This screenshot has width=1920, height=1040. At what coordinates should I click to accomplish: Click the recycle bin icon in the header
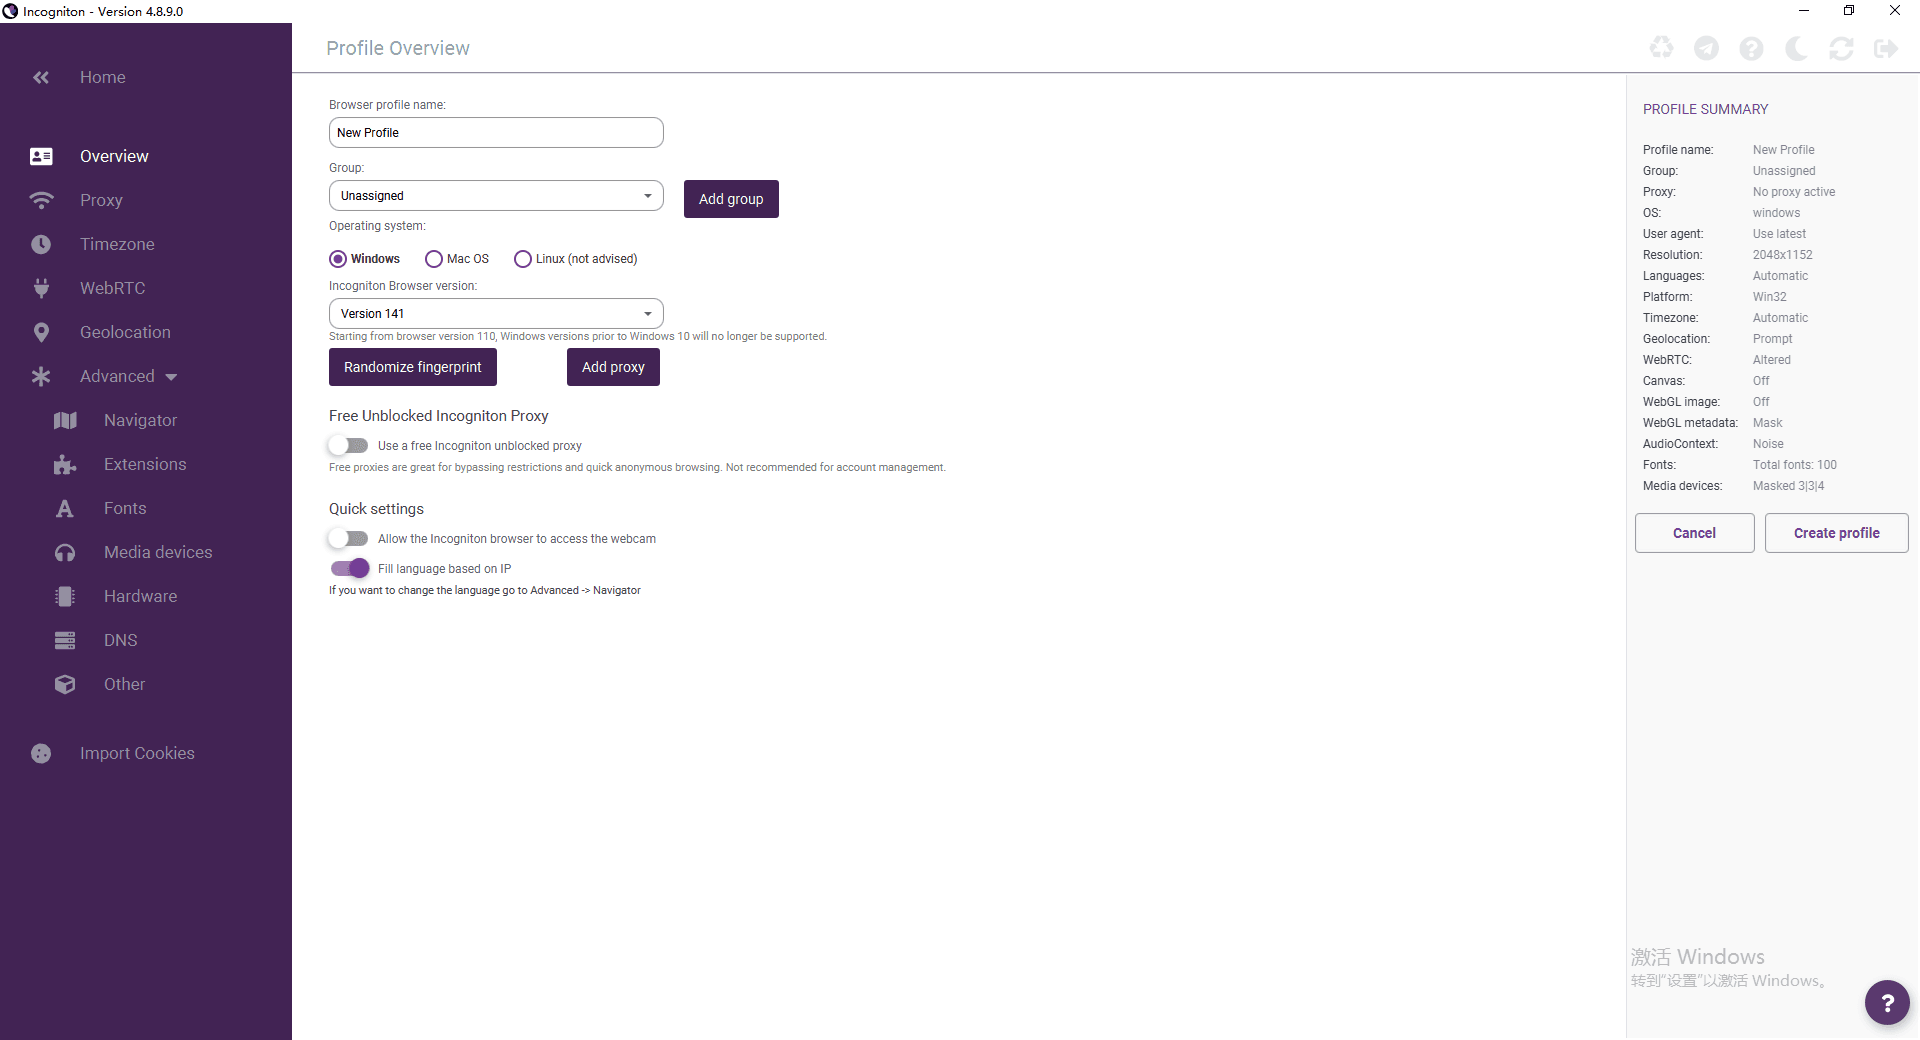[1661, 48]
